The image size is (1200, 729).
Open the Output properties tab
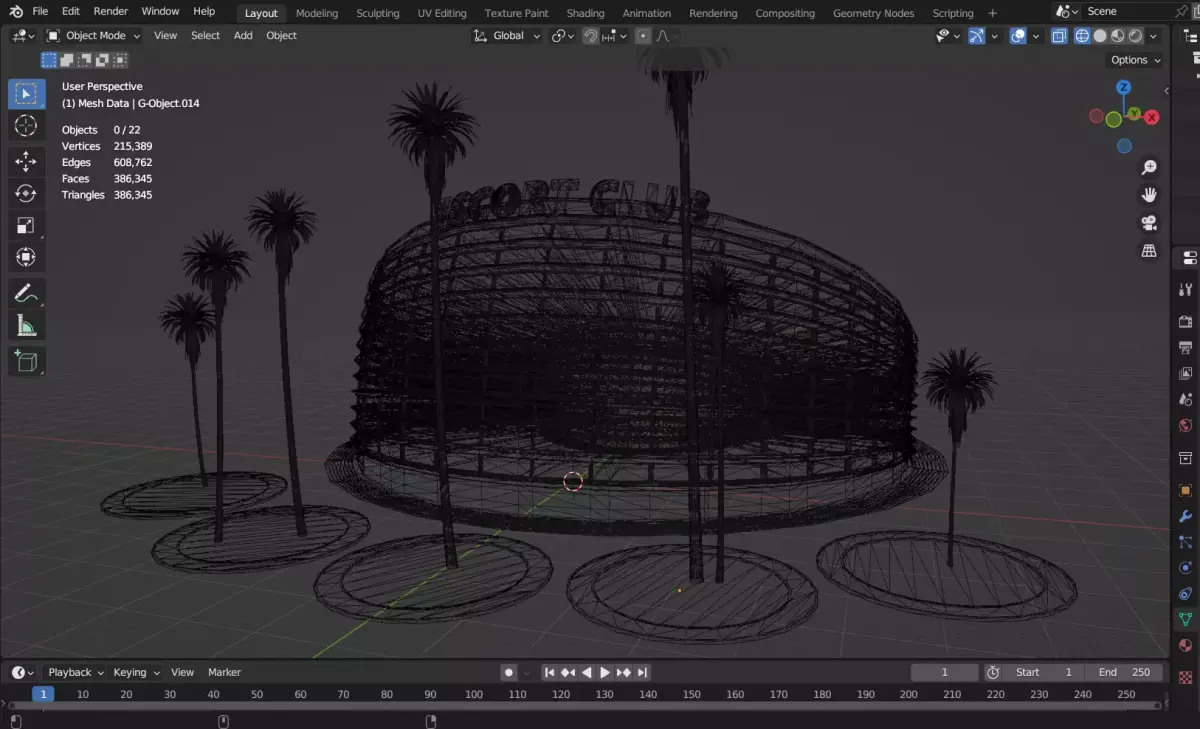click(x=1186, y=348)
